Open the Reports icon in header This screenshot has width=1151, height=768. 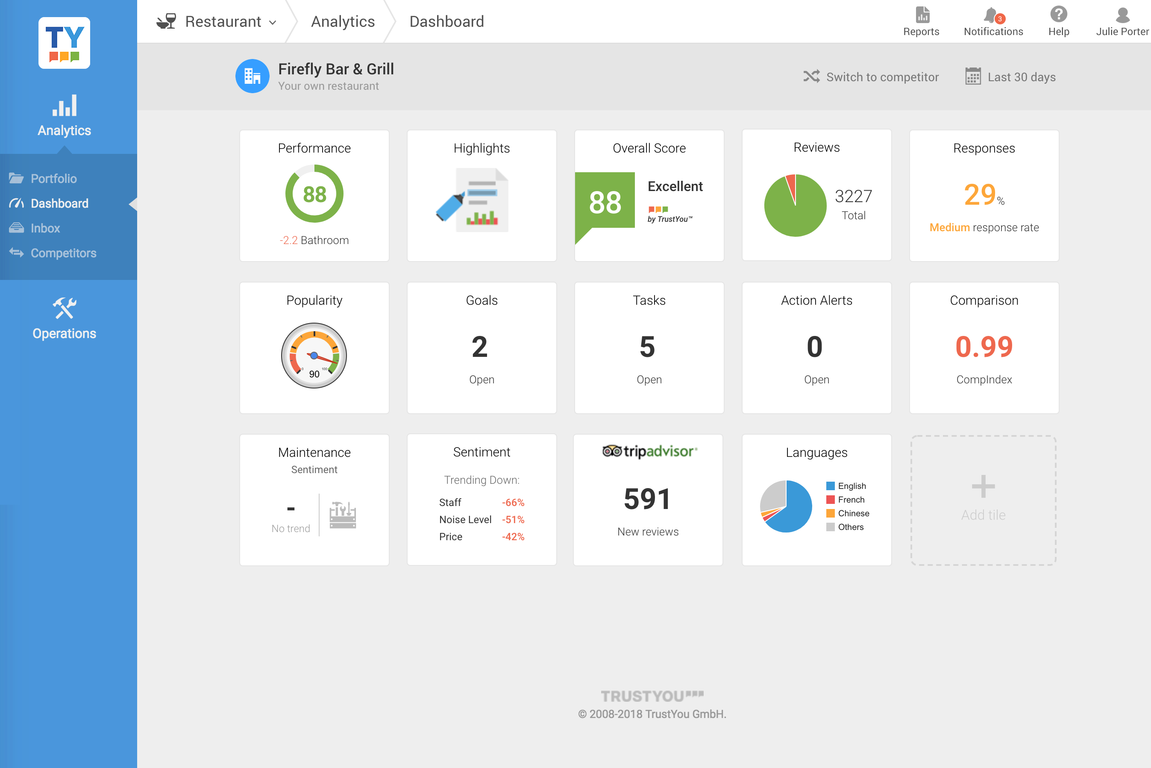click(921, 15)
